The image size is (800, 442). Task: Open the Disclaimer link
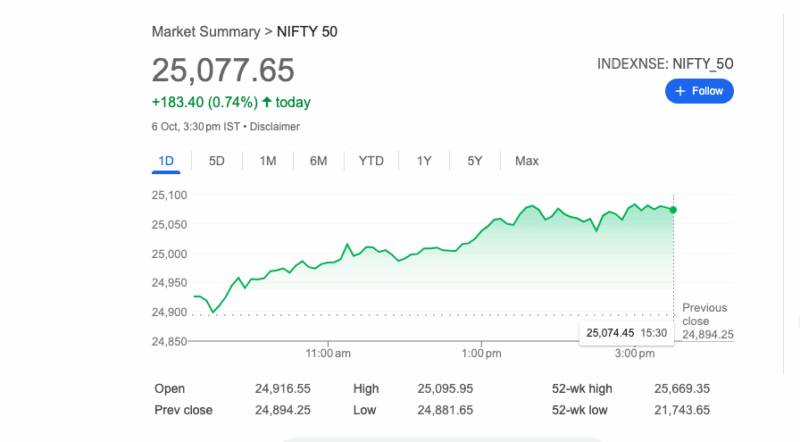274,127
